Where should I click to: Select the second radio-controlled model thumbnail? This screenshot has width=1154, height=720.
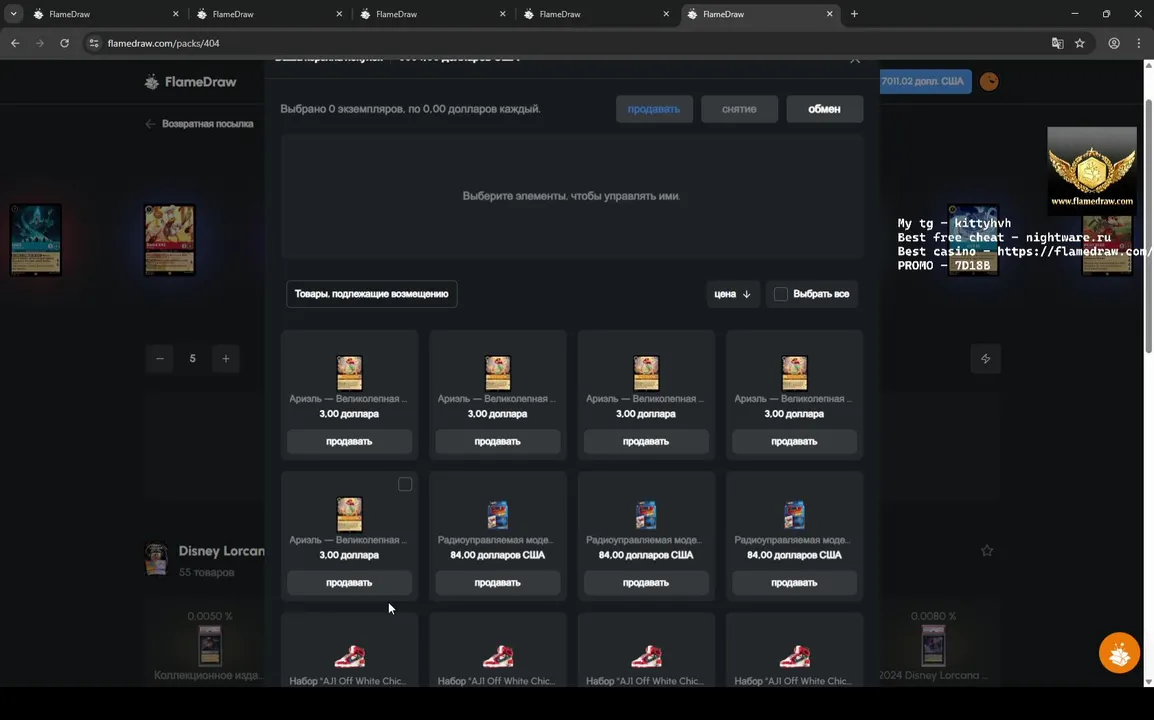(x=646, y=515)
